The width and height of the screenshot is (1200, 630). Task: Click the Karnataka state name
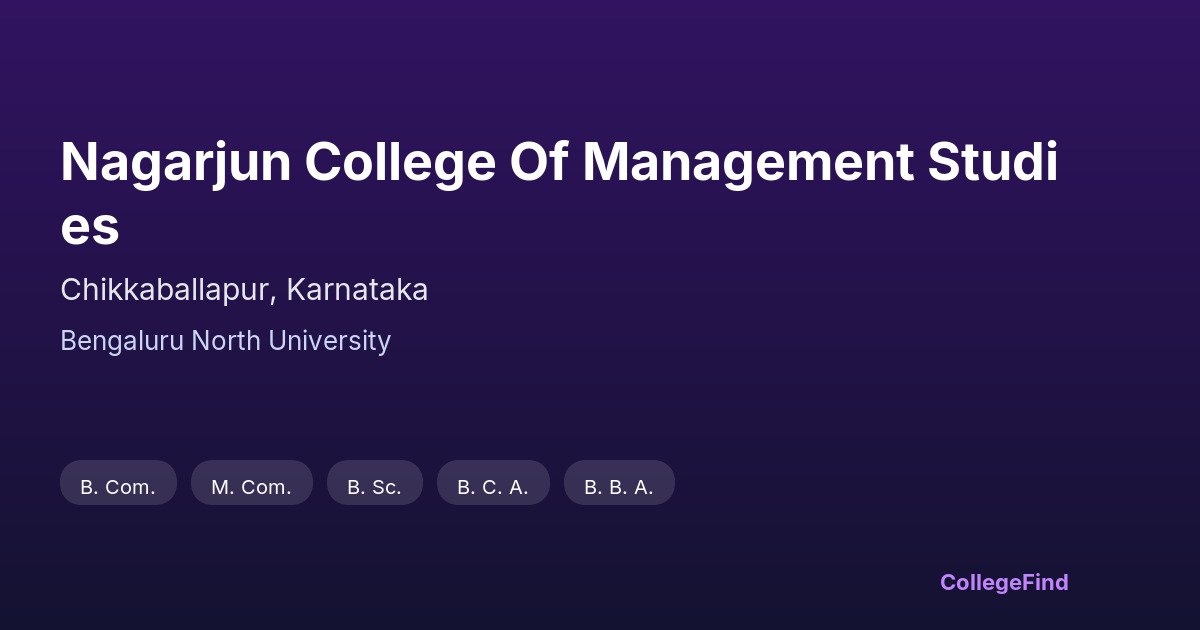357,290
